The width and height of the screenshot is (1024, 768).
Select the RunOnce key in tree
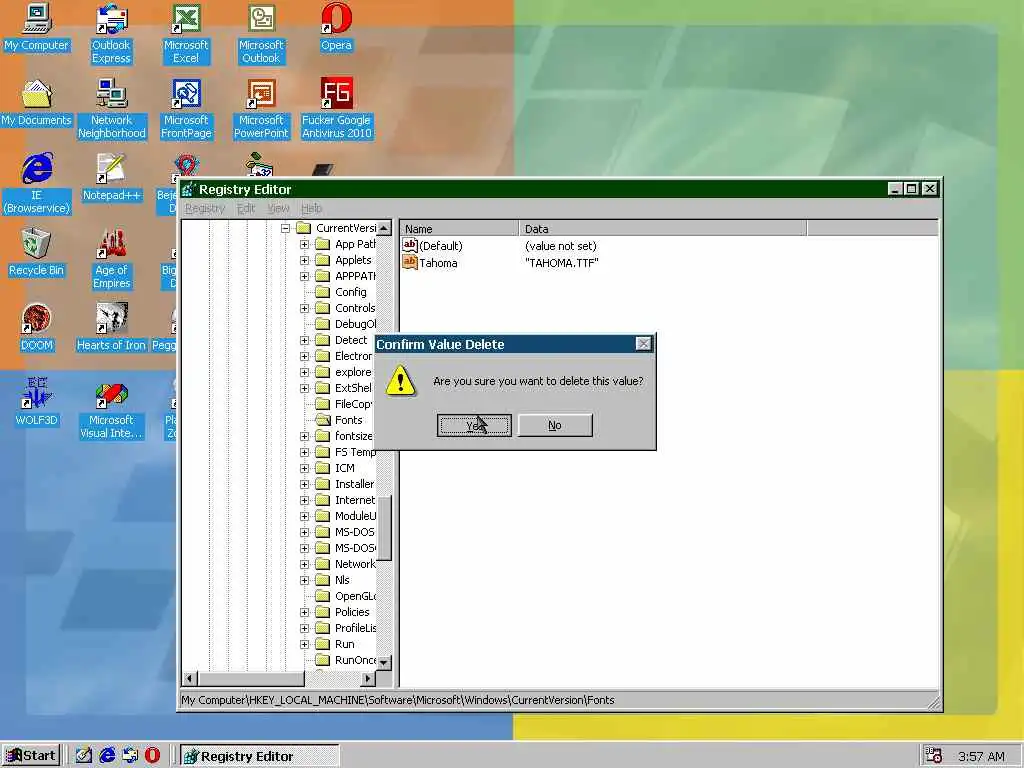point(355,660)
